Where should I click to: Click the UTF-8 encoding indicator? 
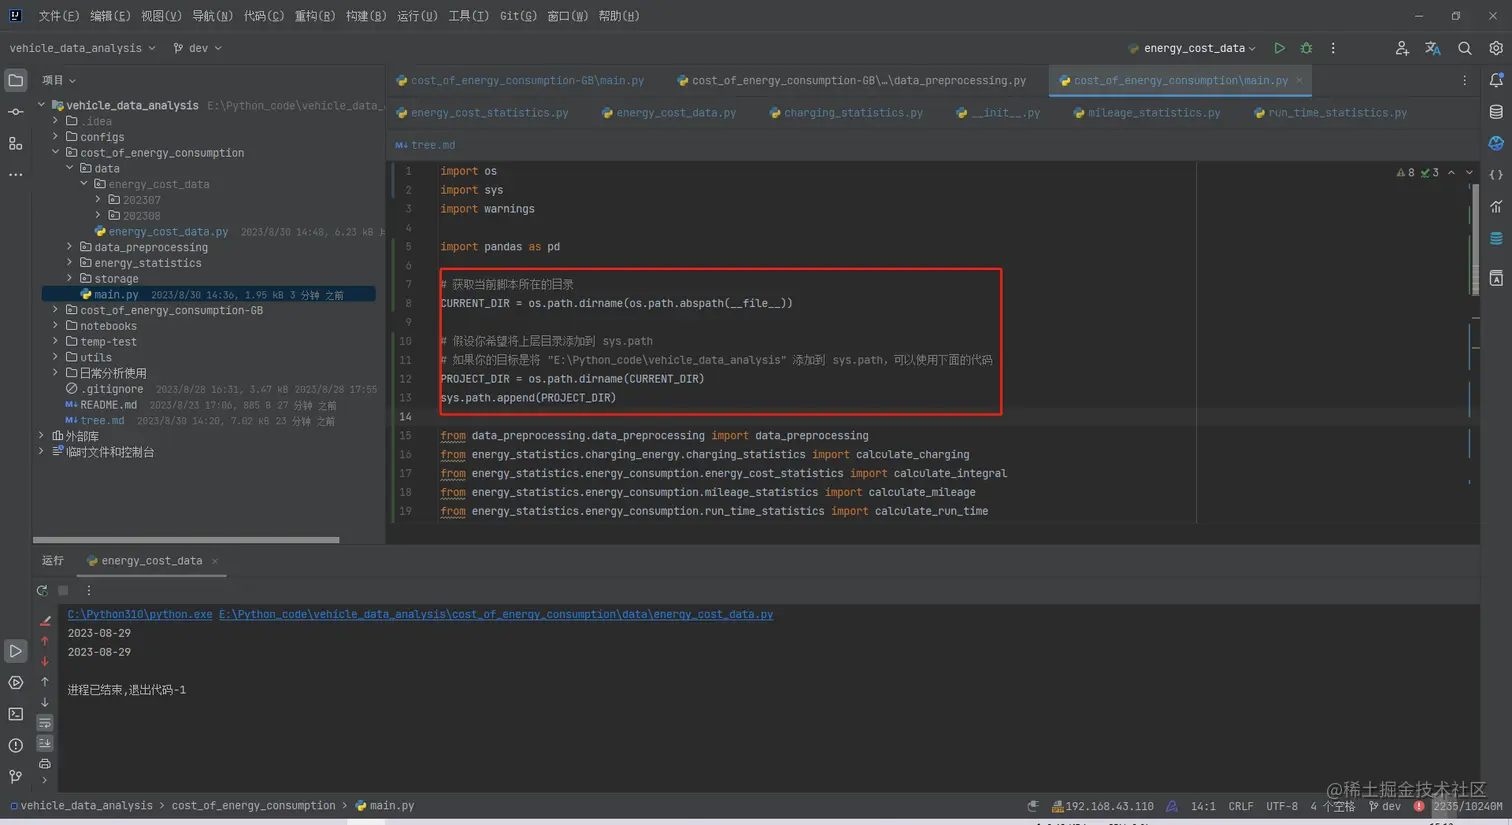(x=1282, y=806)
